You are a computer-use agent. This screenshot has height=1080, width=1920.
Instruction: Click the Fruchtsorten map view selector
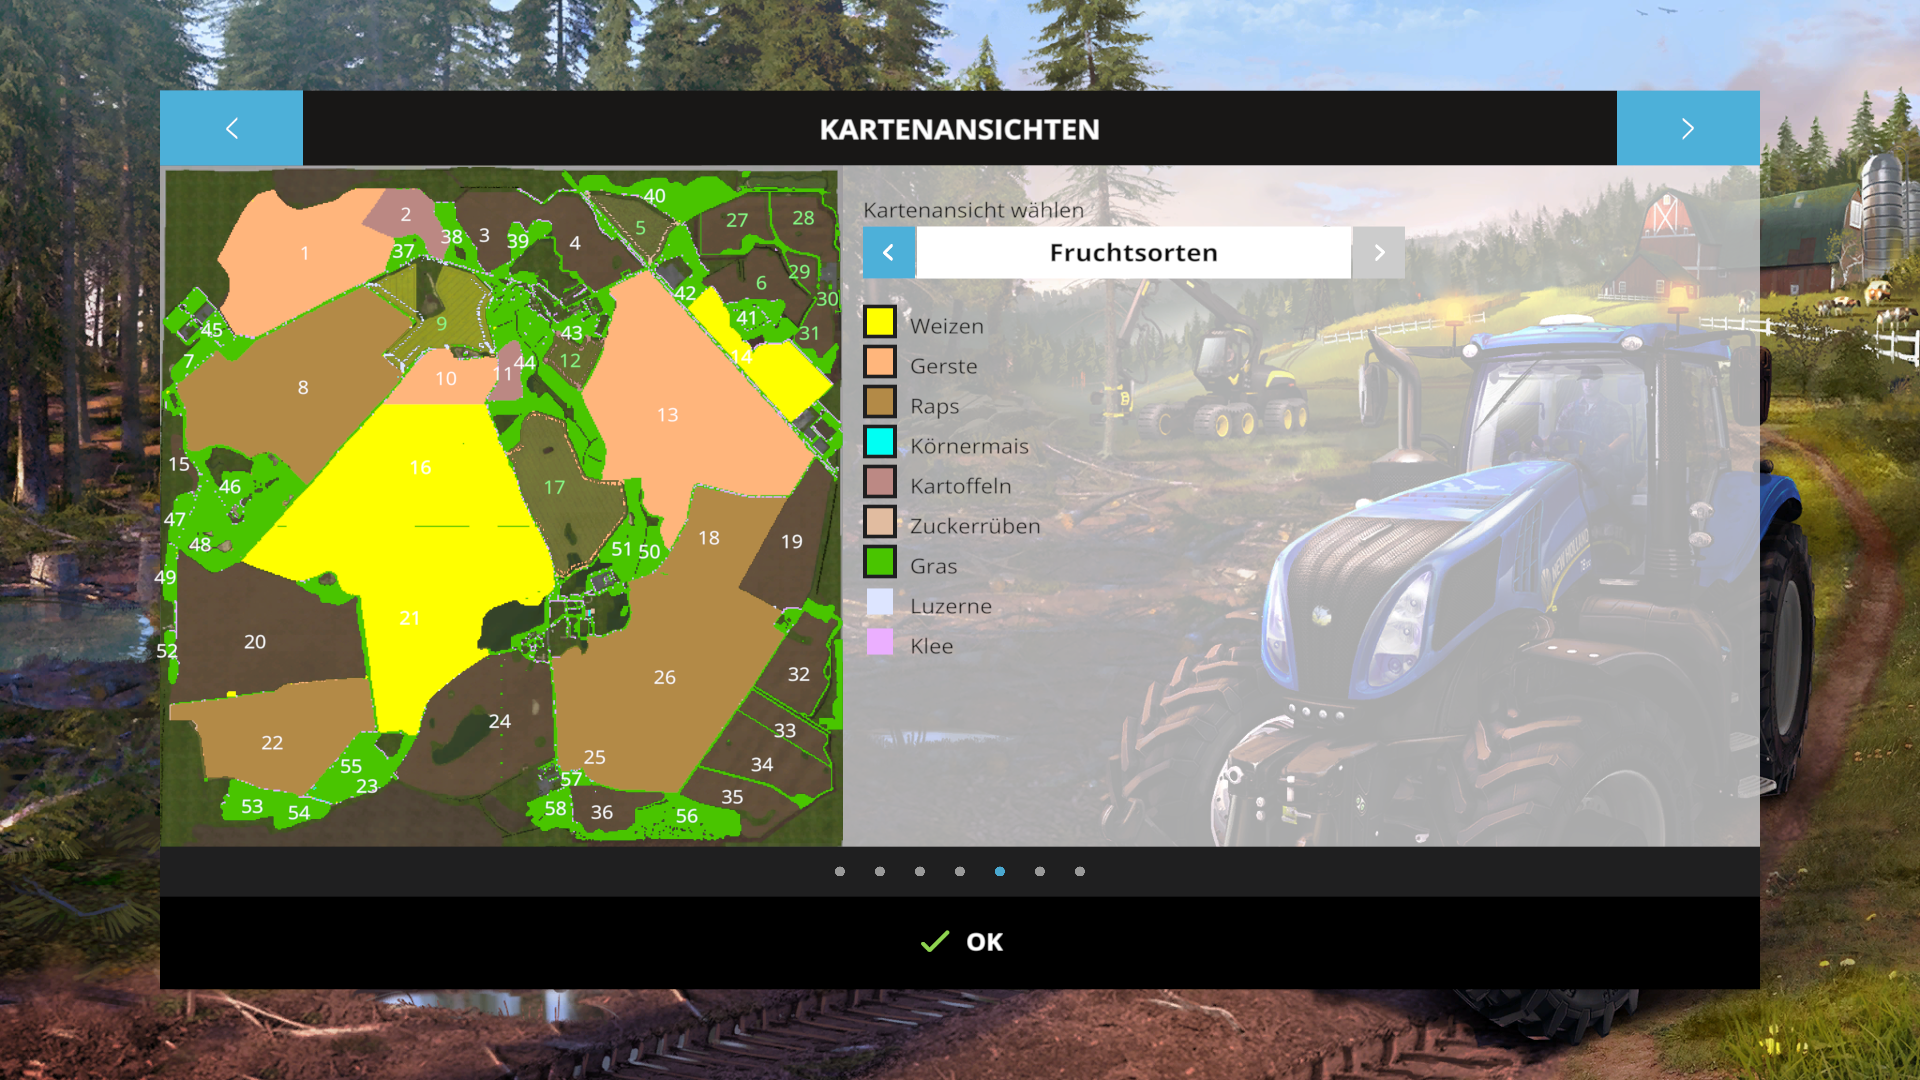tap(1134, 252)
